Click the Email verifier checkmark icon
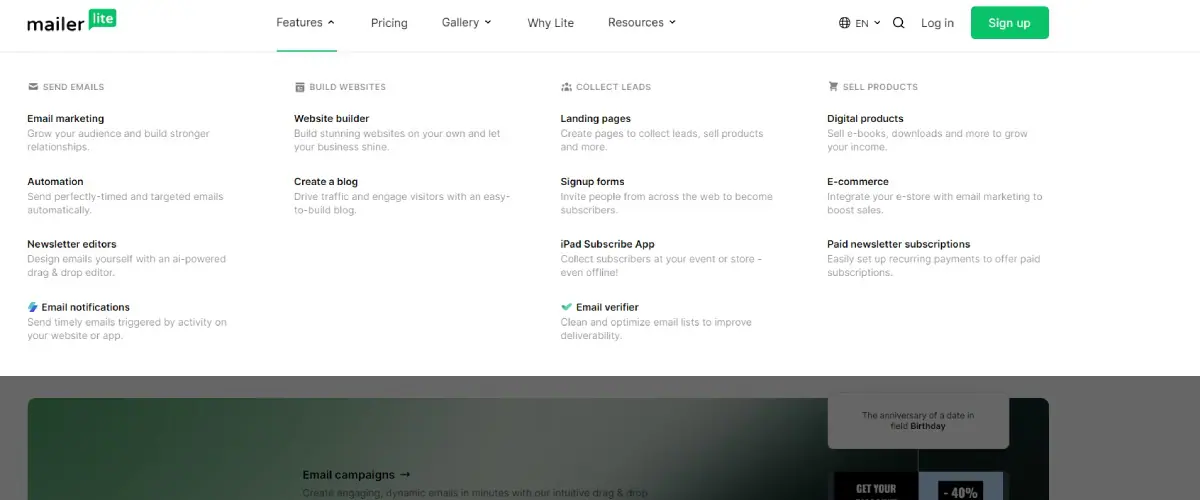Image resolution: width=1200 pixels, height=500 pixels. tap(567, 308)
